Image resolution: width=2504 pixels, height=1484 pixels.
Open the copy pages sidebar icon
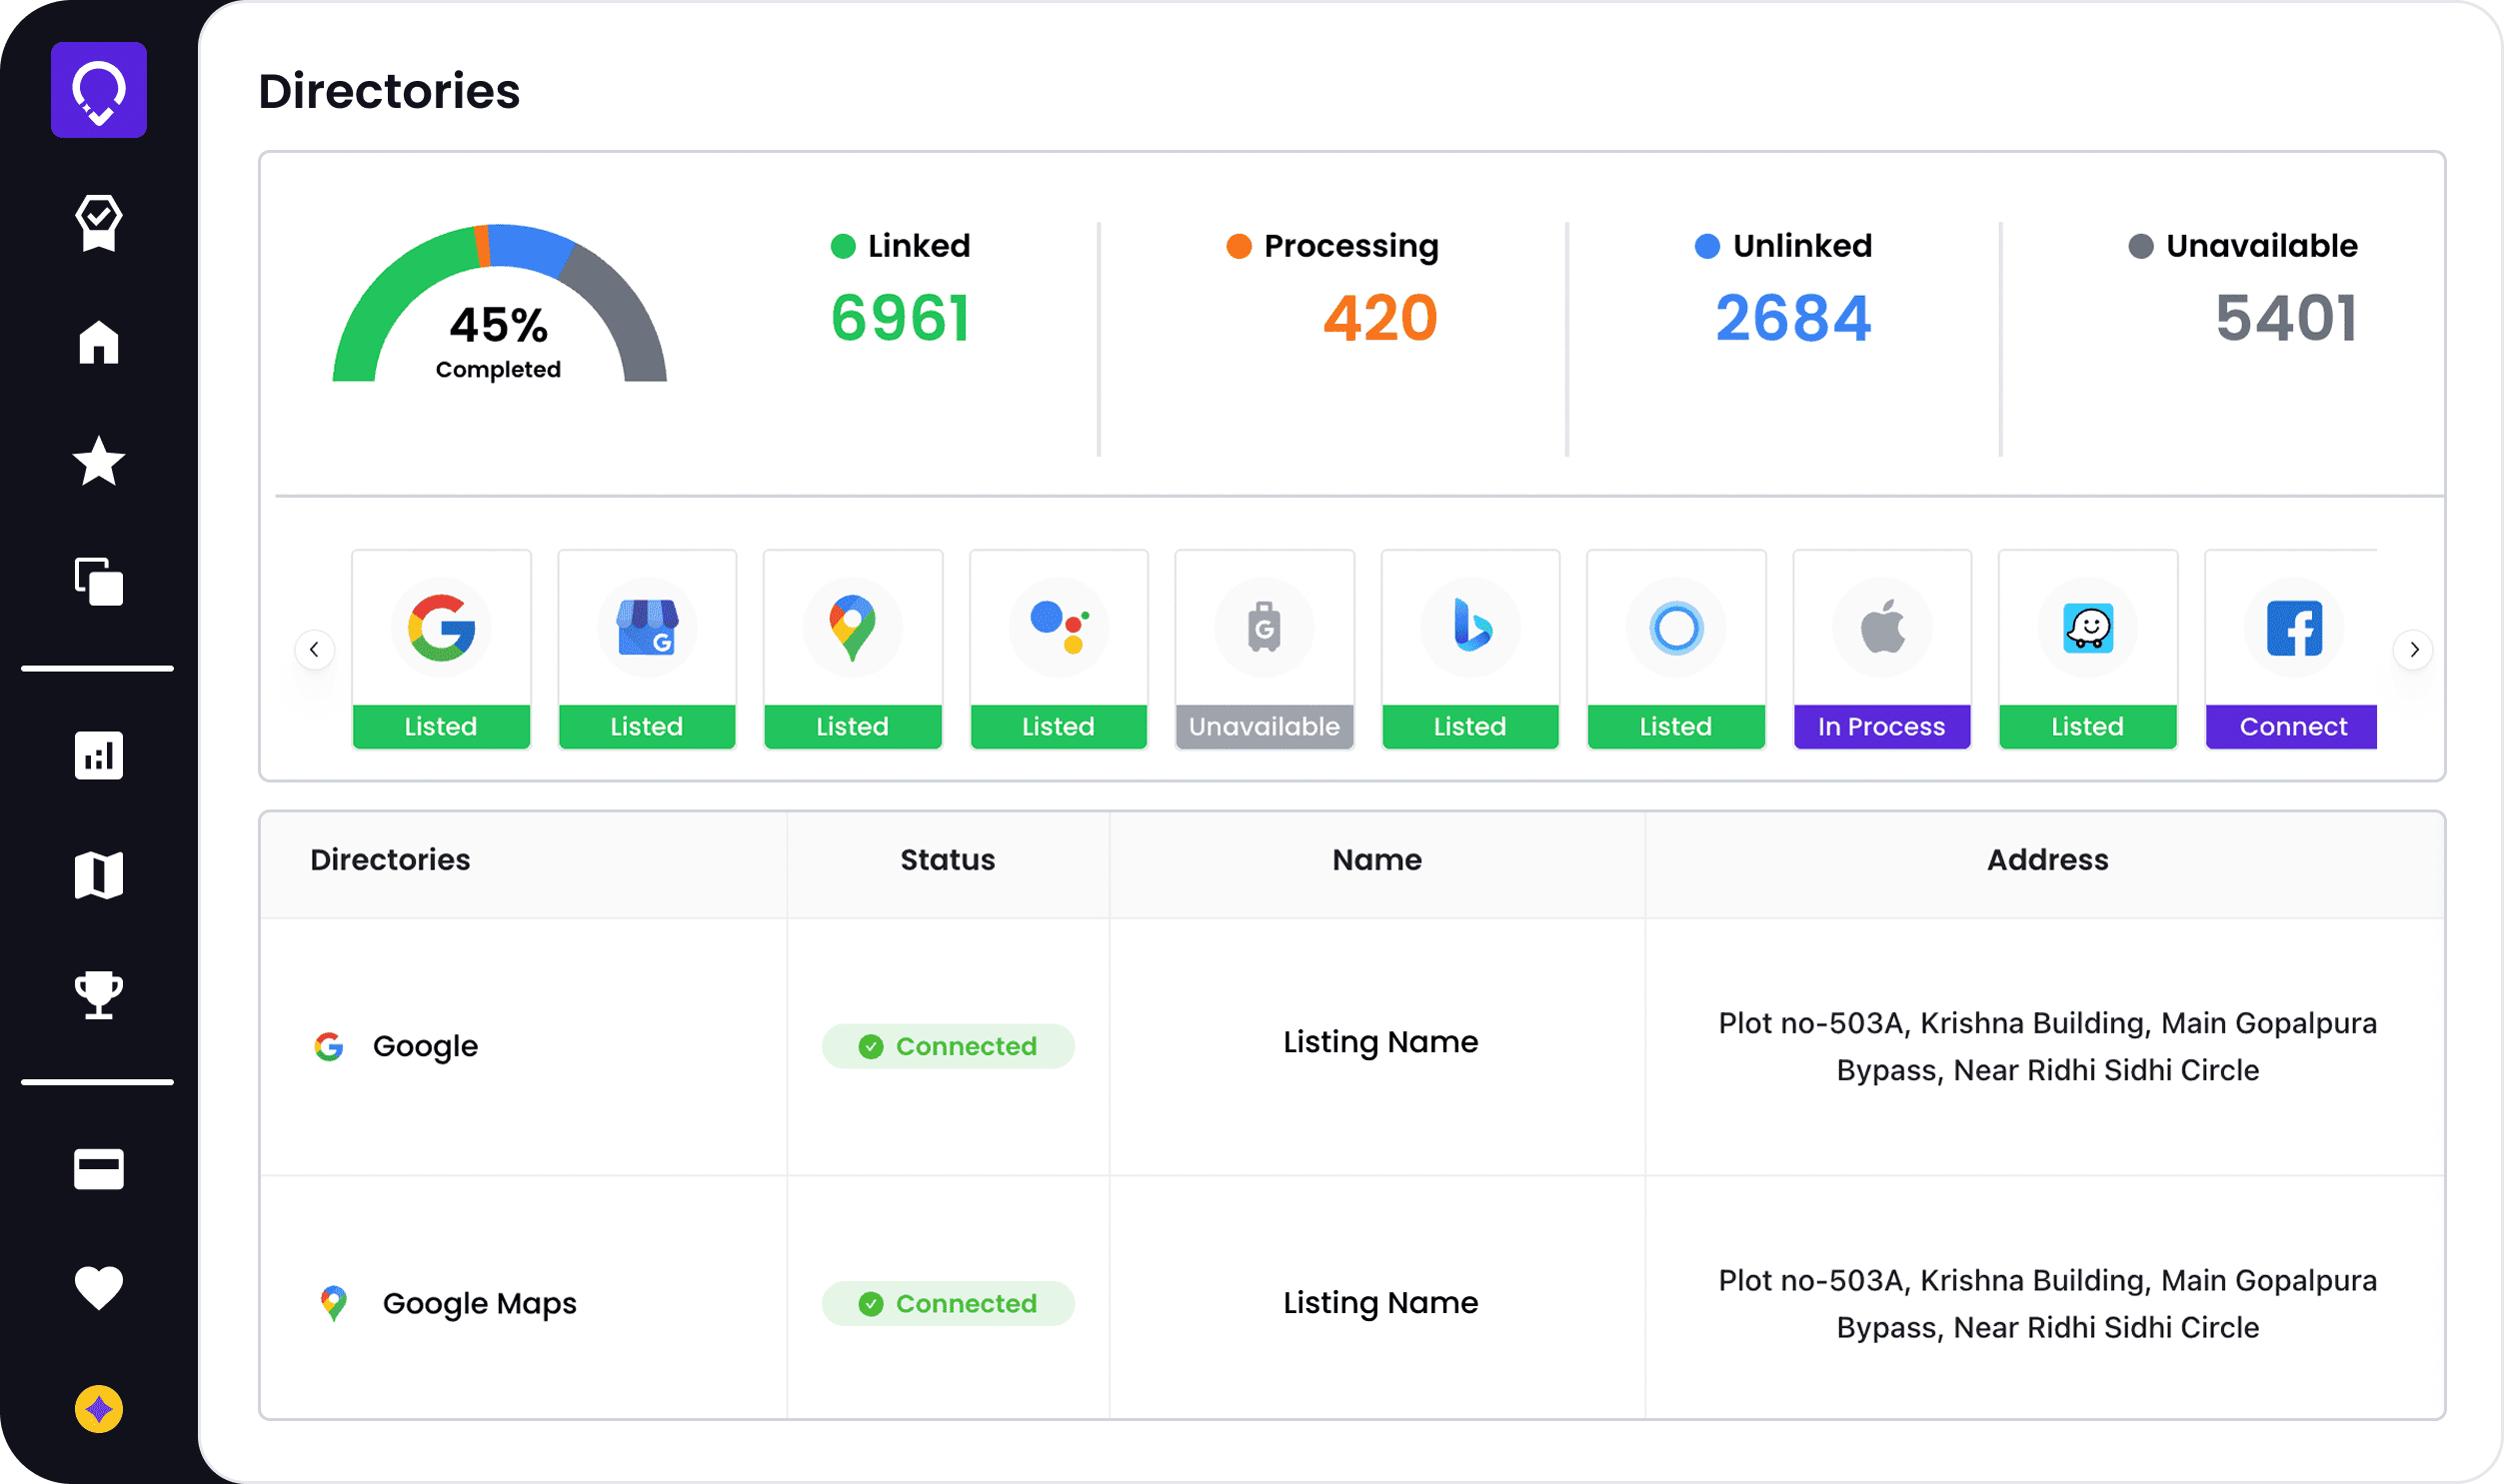(x=98, y=581)
